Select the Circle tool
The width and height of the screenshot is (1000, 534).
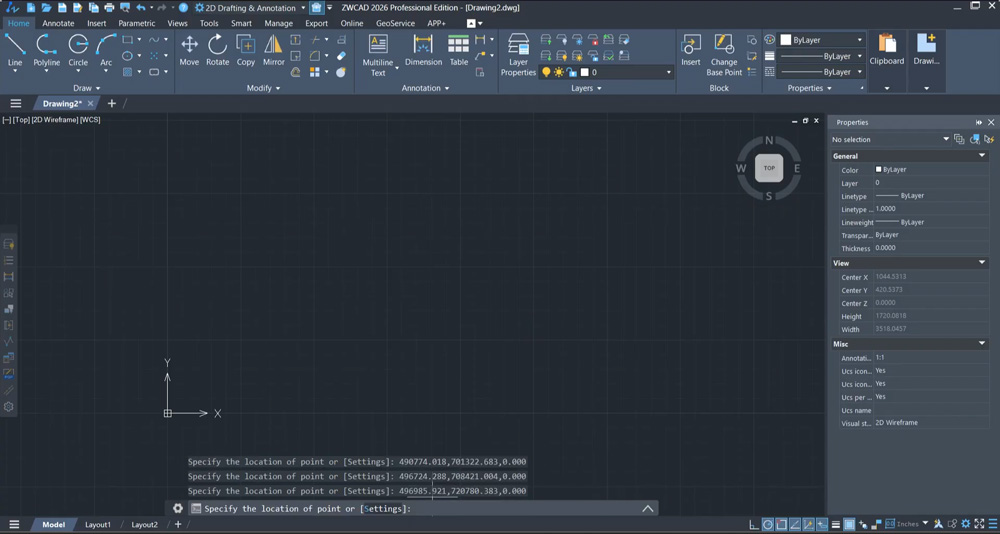[x=78, y=50]
